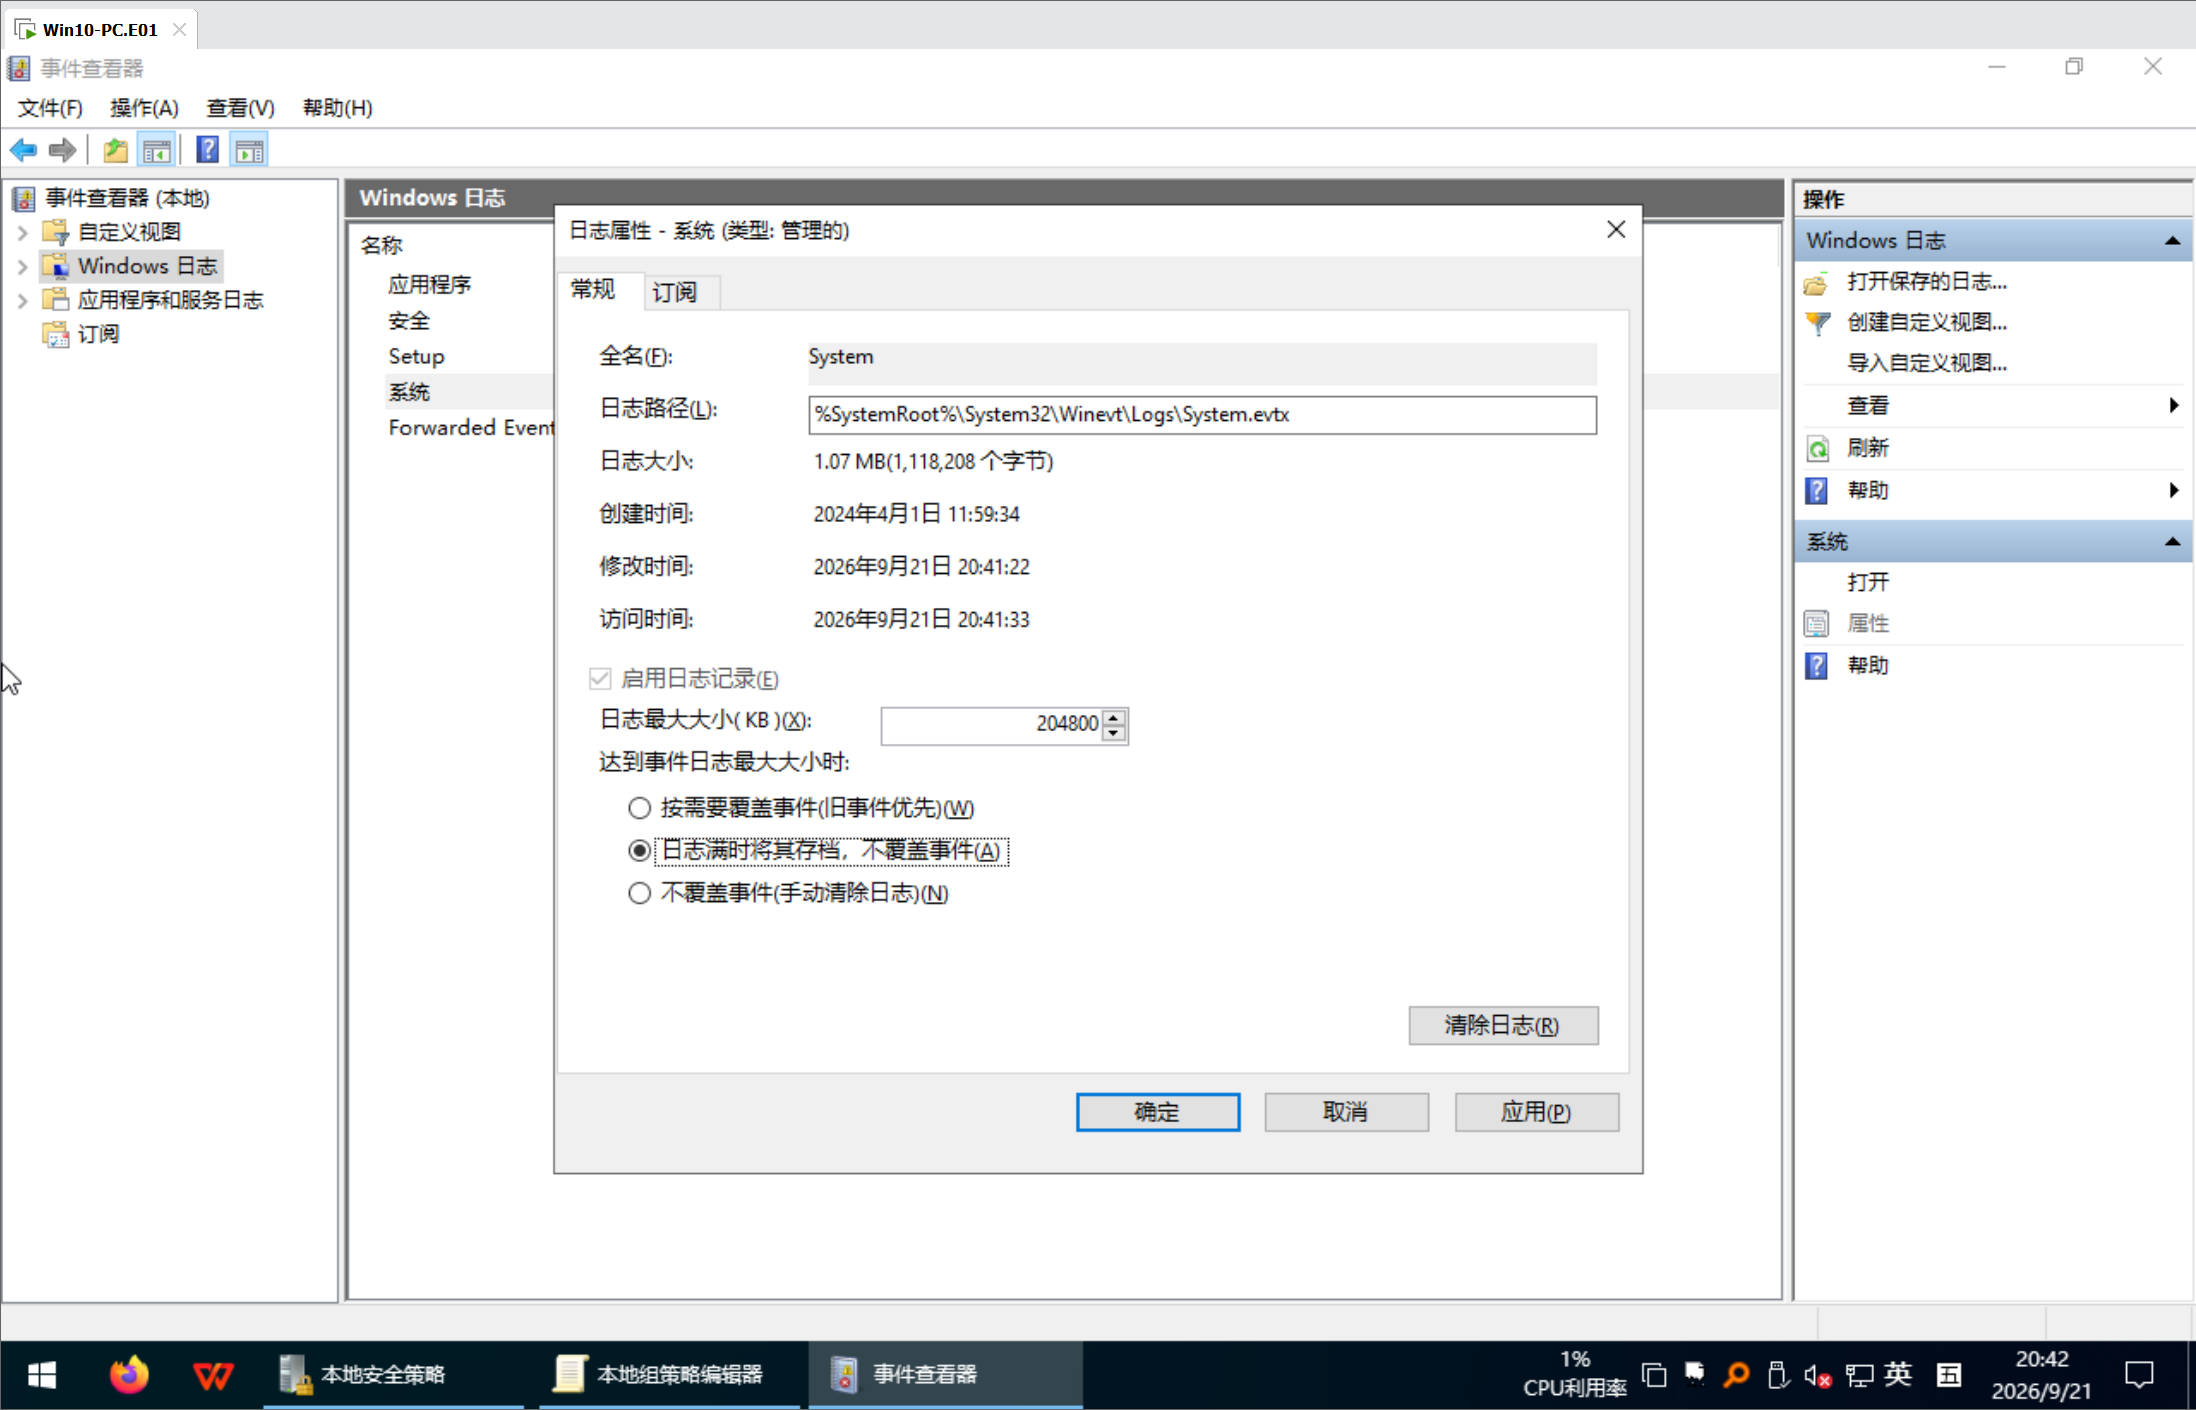The width and height of the screenshot is (2196, 1410).
Task: Open the notification center icon
Action: (x=2139, y=1375)
